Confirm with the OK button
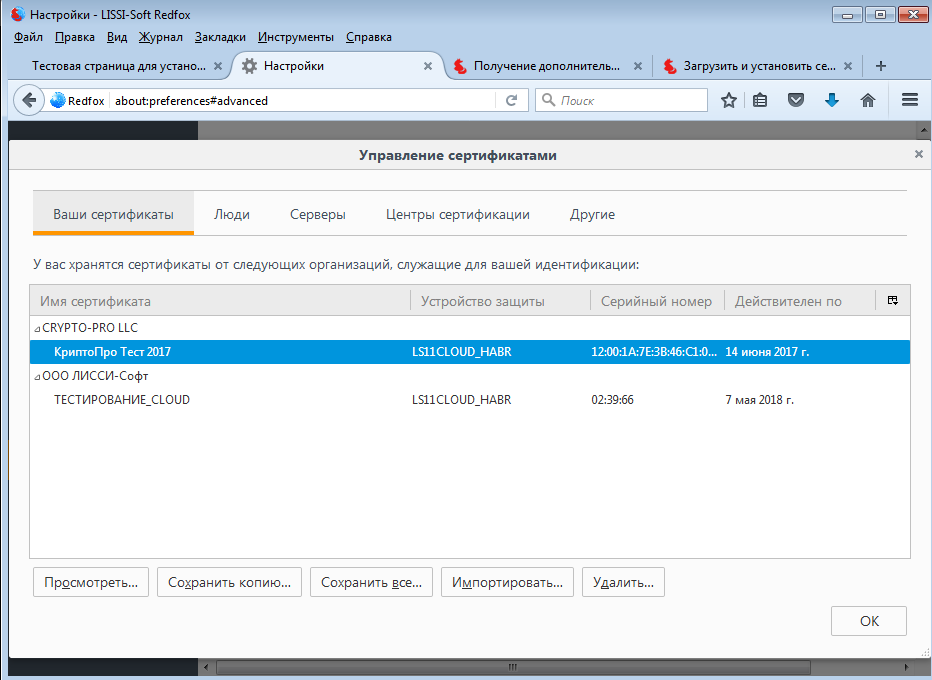Viewport: 932px width, 680px height. (x=869, y=621)
